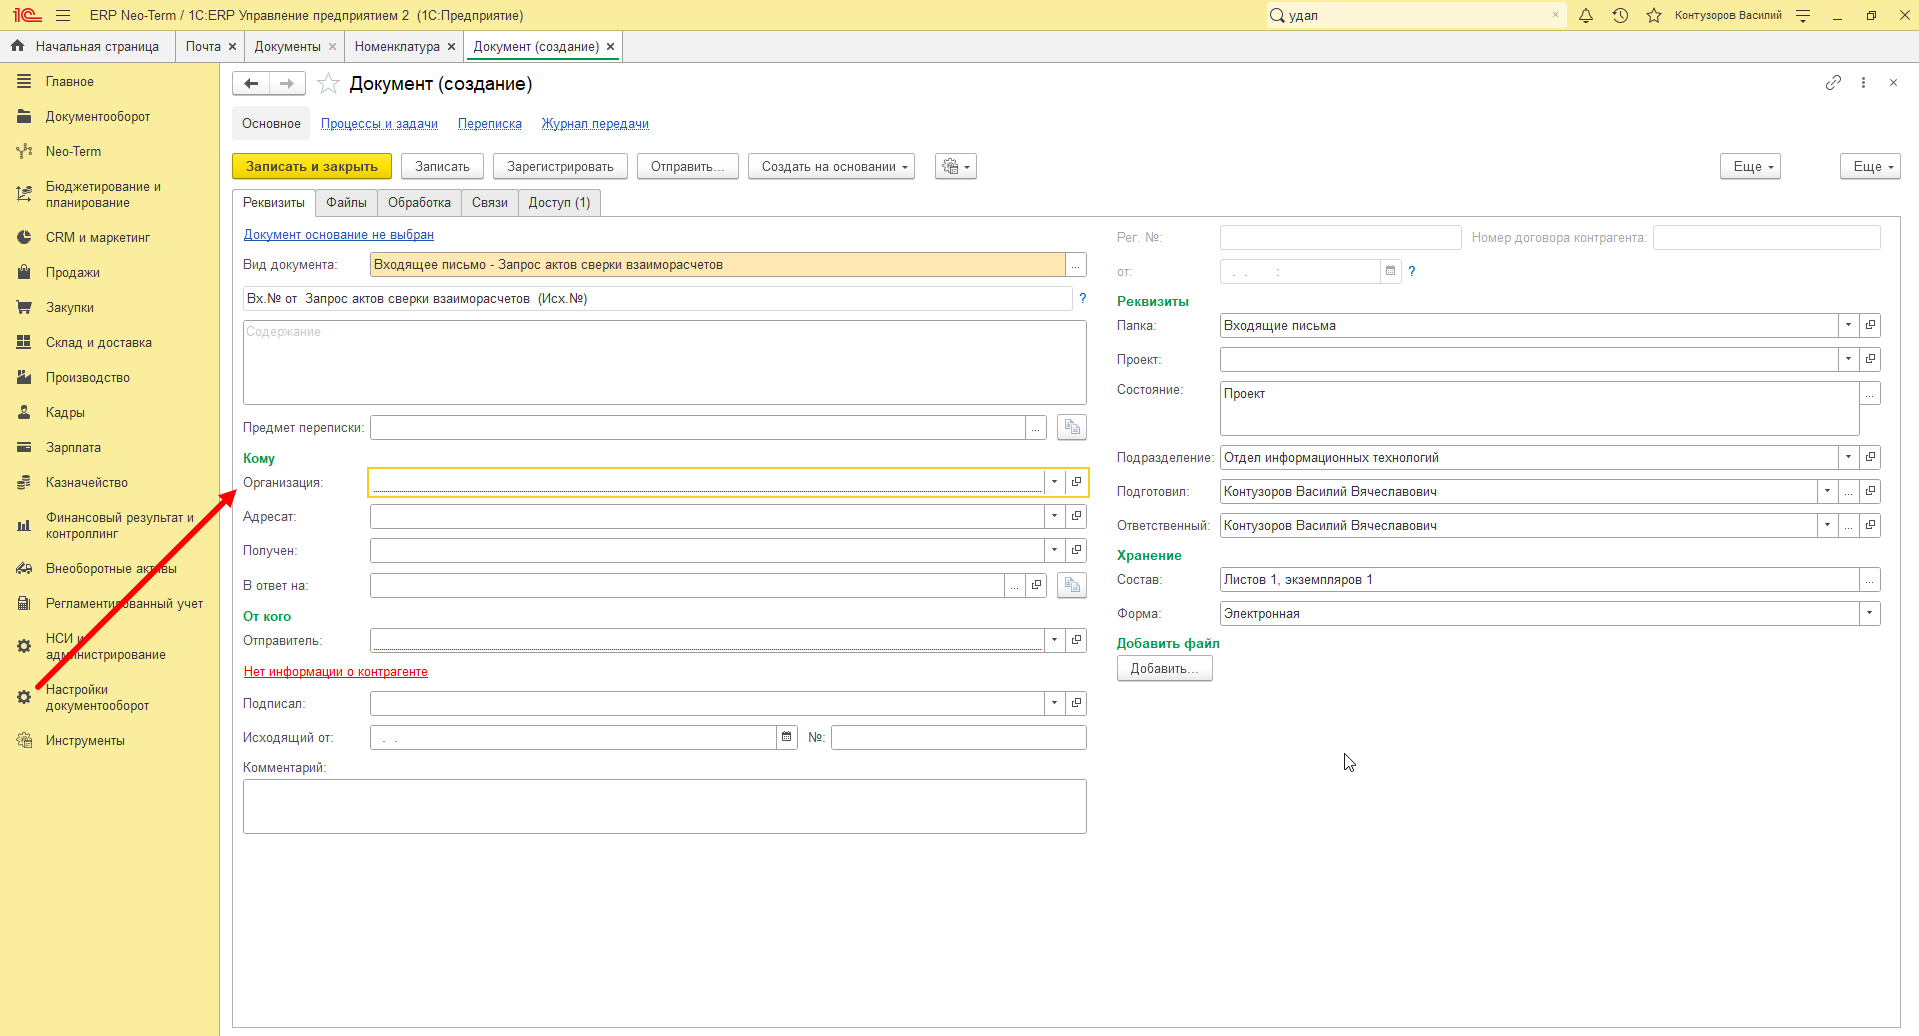
Task: Open the hamburger main menu icon
Action: pos(63,15)
